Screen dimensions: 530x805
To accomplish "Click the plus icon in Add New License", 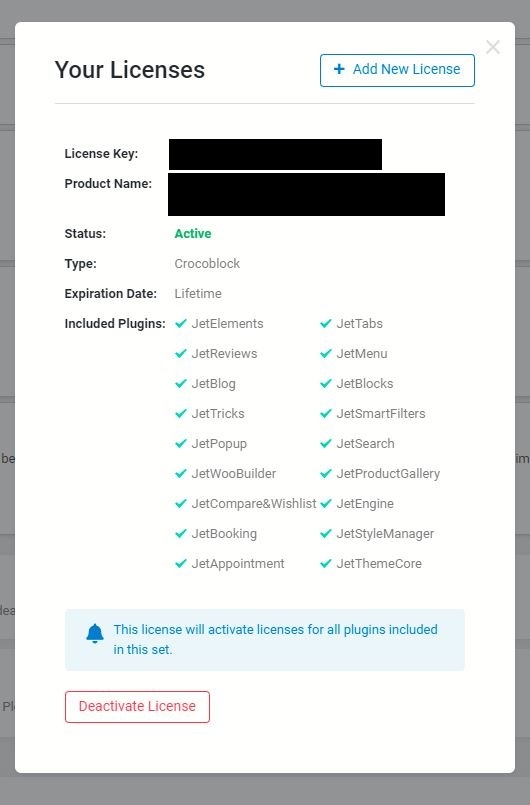I will (x=339, y=69).
